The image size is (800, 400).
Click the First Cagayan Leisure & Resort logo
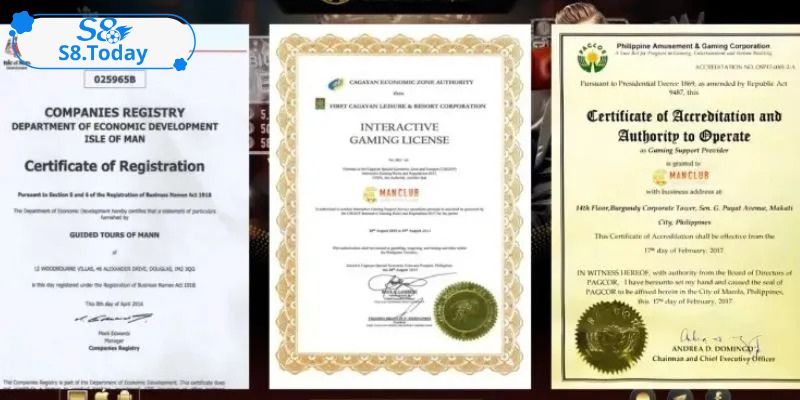312,102
